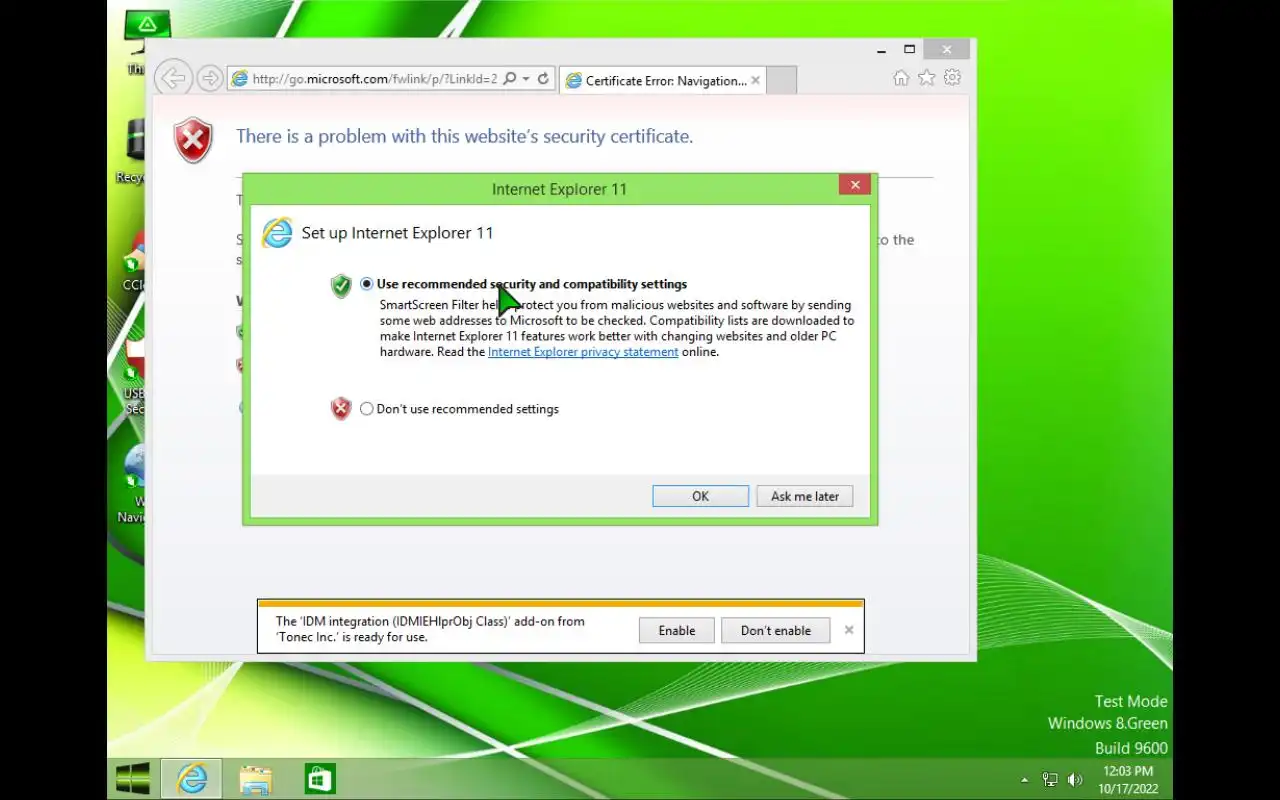Minimize the Internet Explorer window

point(881,49)
